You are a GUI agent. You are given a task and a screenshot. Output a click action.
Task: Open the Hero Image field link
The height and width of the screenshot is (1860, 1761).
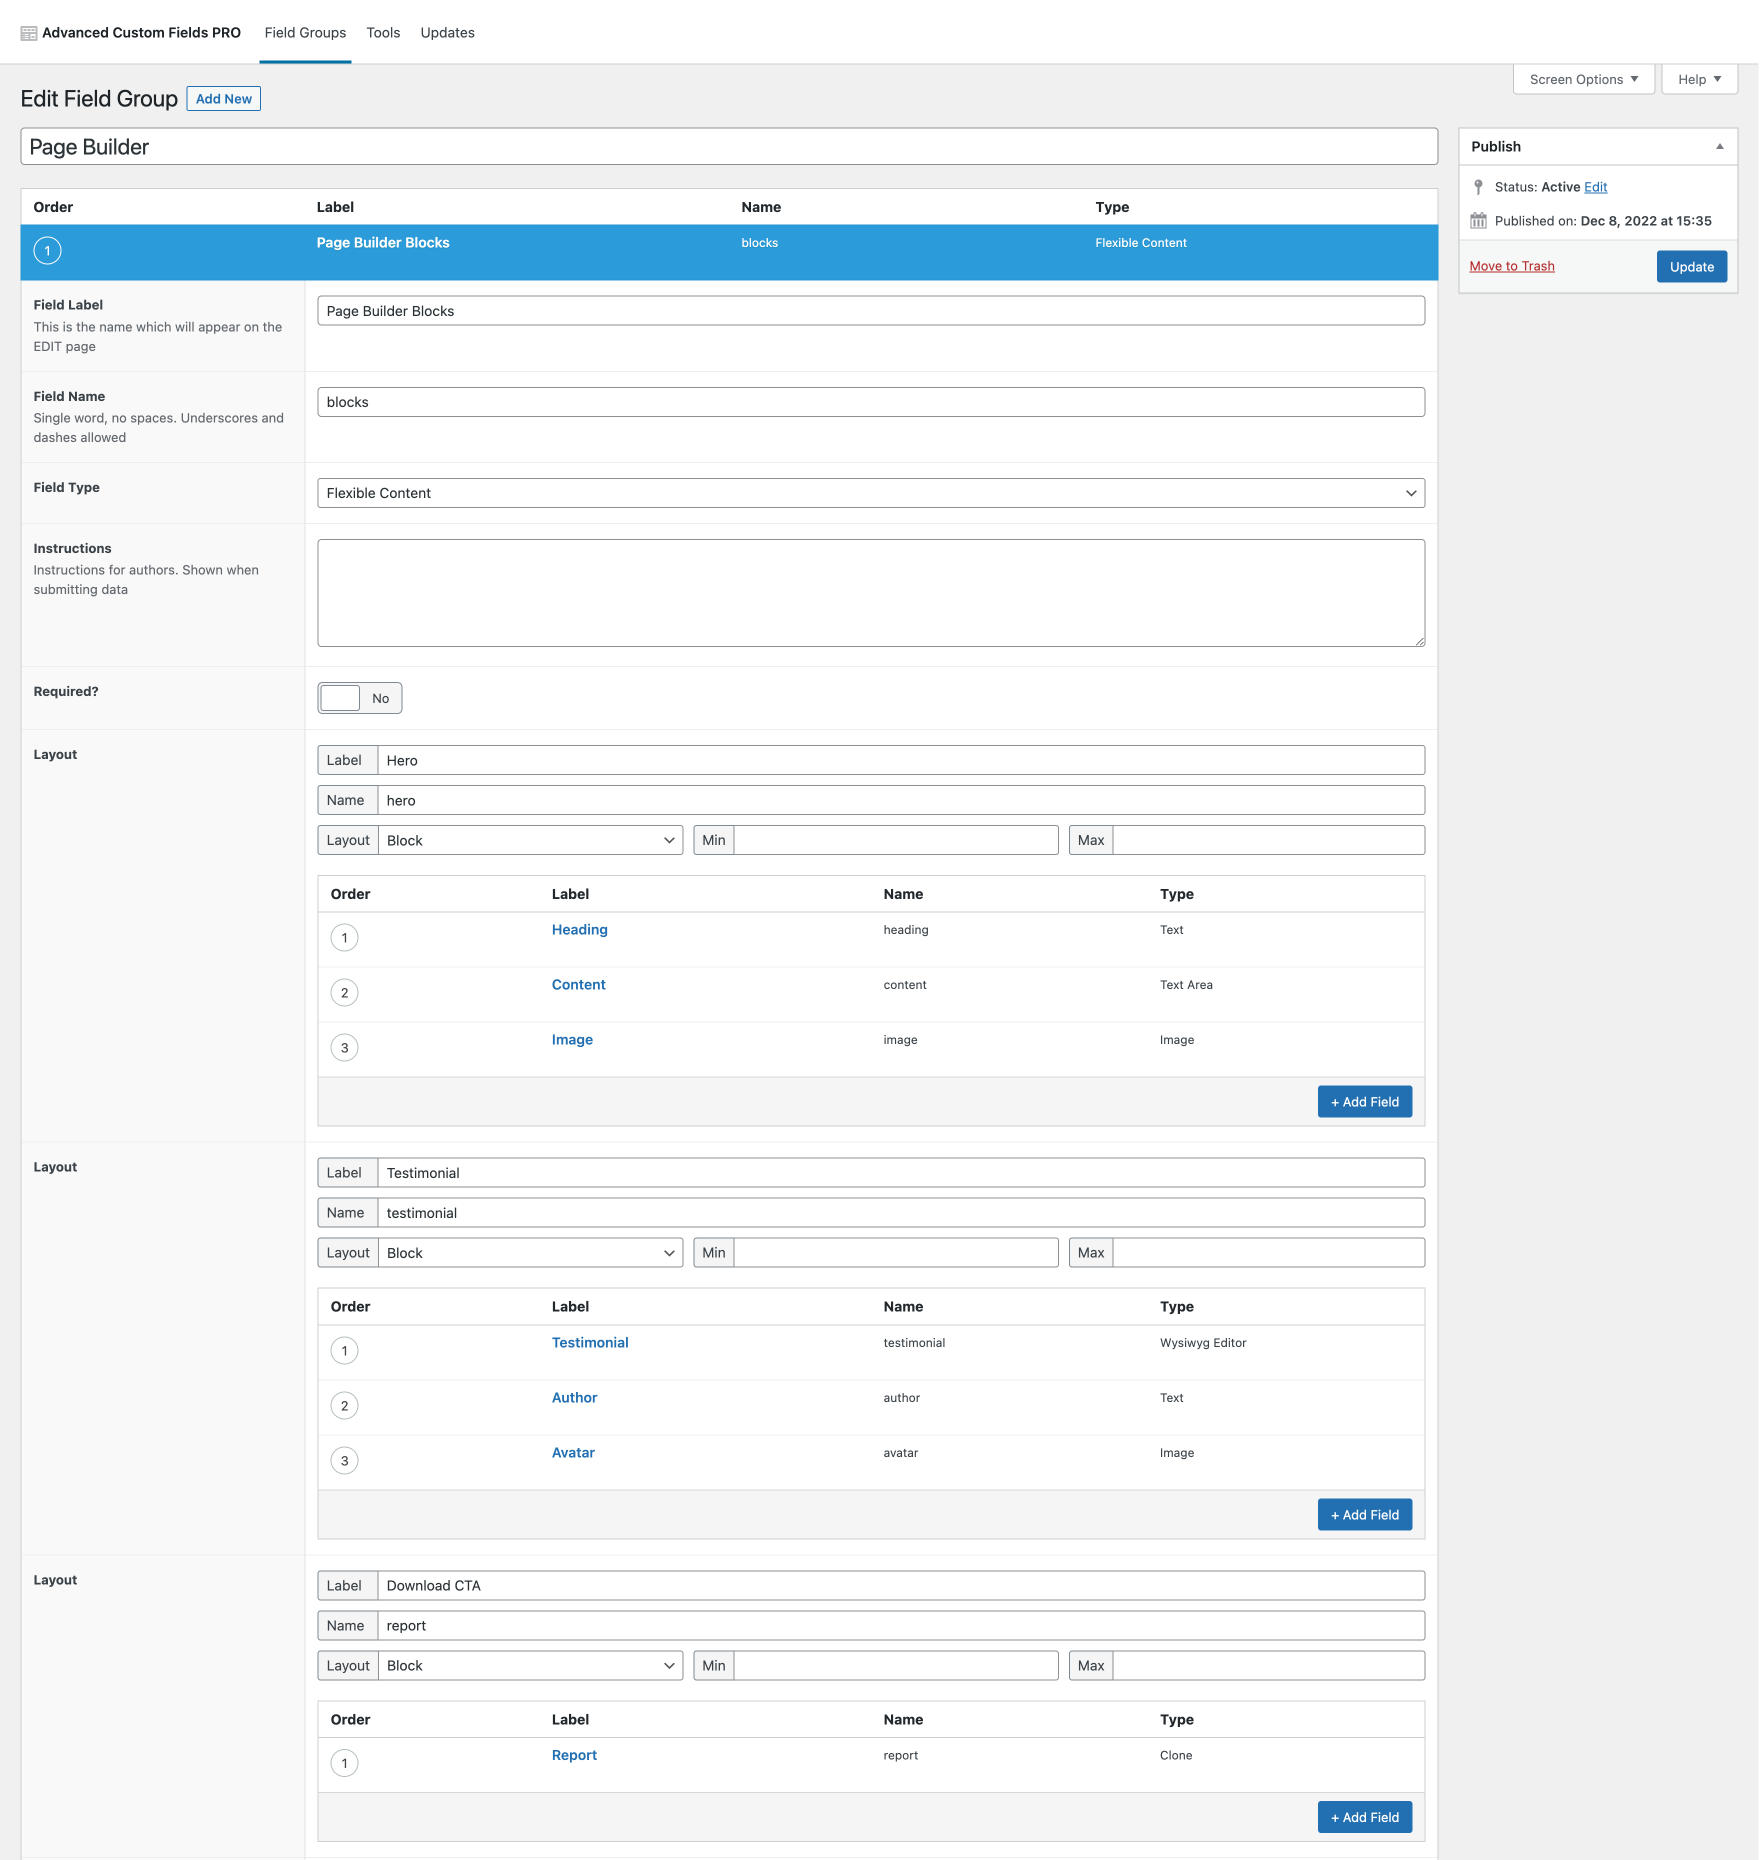(x=572, y=1040)
